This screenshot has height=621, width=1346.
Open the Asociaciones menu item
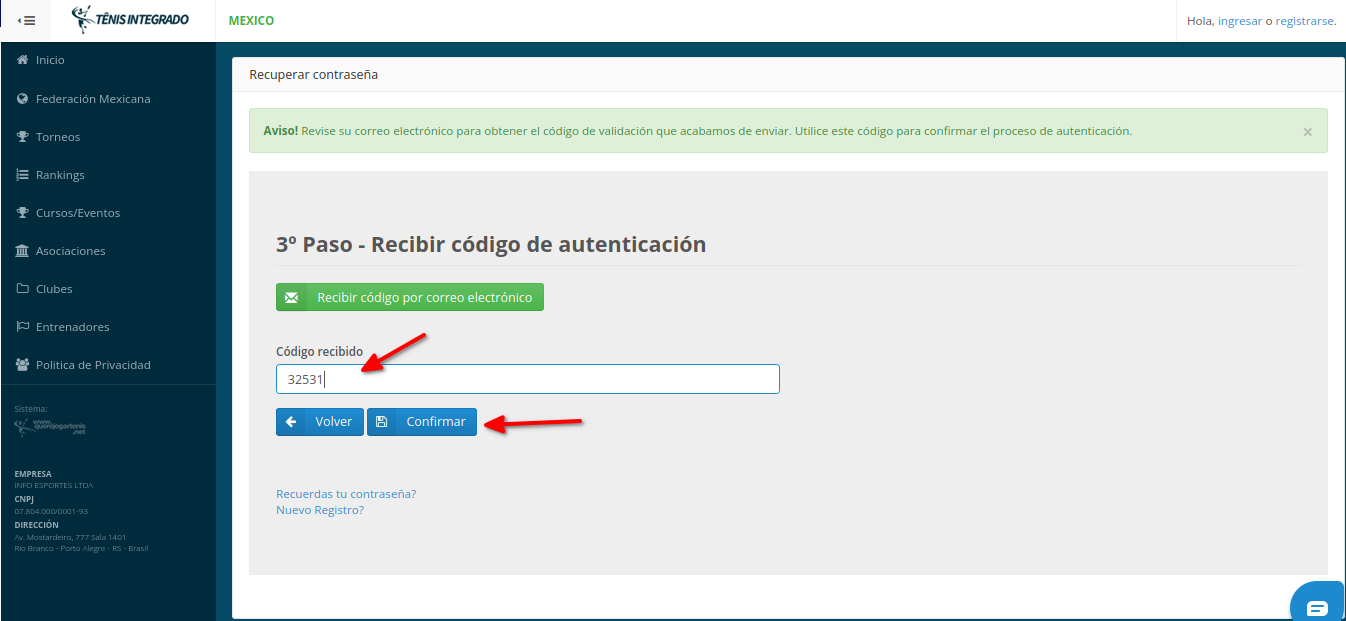pyautogui.click(x=70, y=251)
